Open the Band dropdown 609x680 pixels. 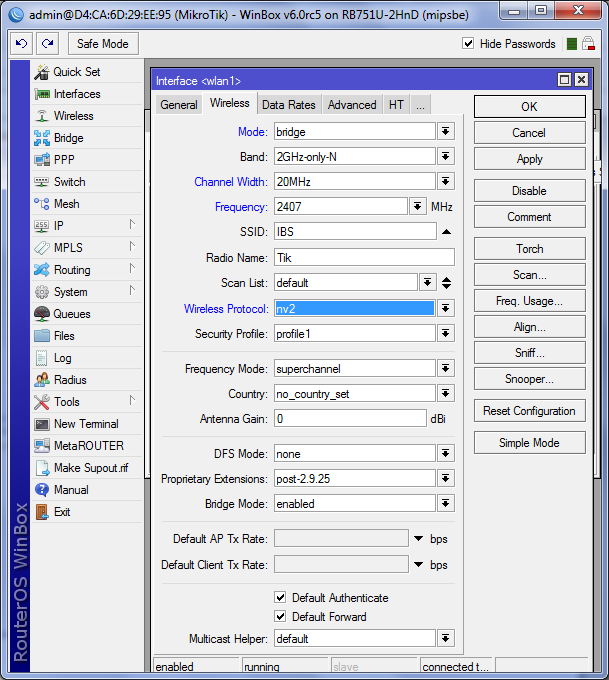[x=445, y=157]
